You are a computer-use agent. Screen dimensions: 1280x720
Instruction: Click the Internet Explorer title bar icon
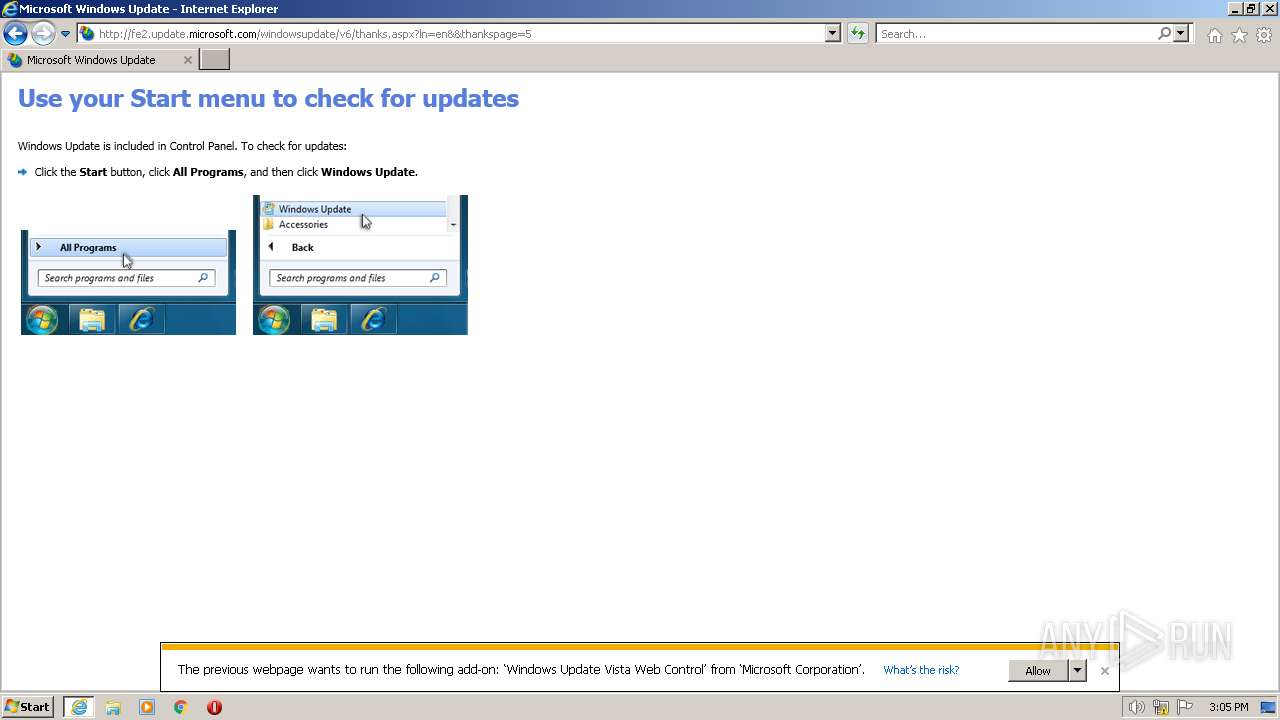10,9
